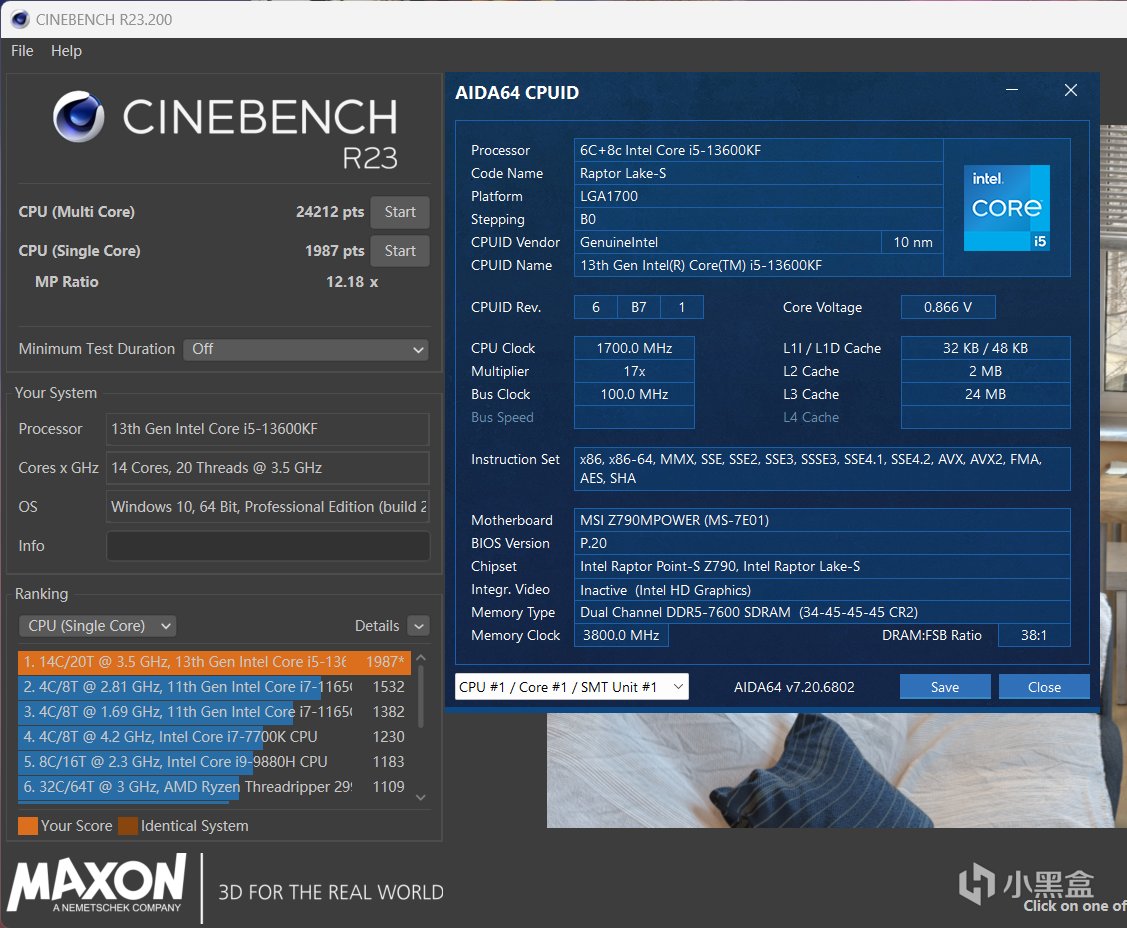Click the Intel Core i5 badge
Image resolution: width=1127 pixels, height=928 pixels.
pos(1006,207)
